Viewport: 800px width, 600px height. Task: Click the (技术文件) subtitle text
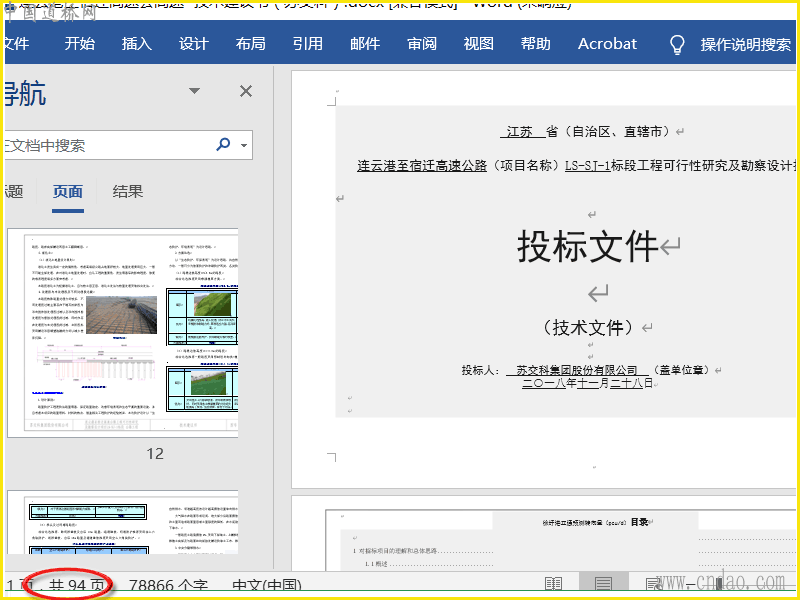pos(588,328)
